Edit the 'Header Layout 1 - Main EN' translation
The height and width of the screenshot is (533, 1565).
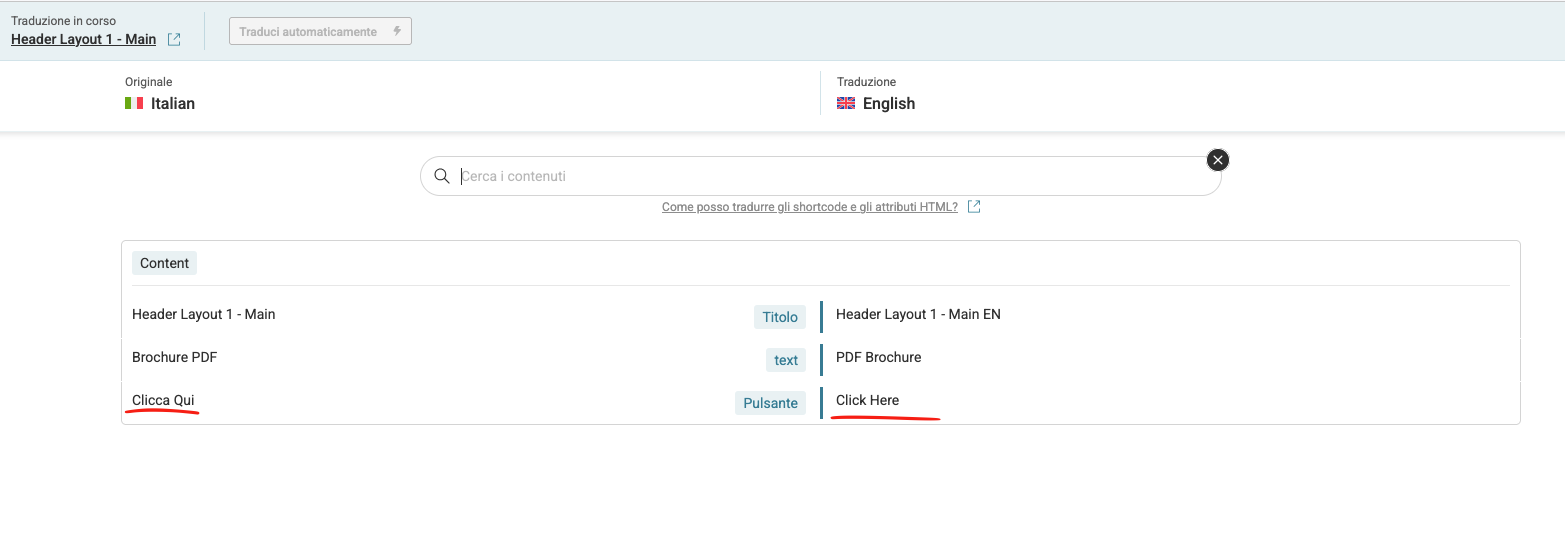coord(918,314)
